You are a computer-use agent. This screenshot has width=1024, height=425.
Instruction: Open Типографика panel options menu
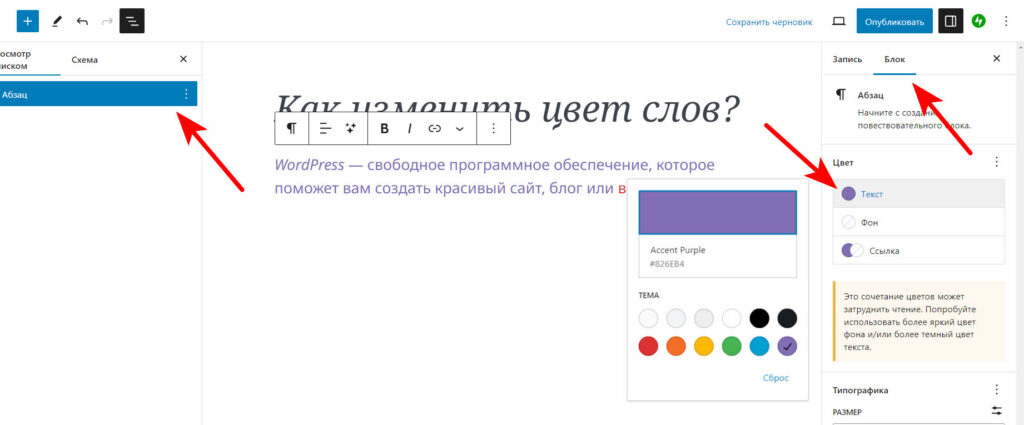(x=997, y=390)
